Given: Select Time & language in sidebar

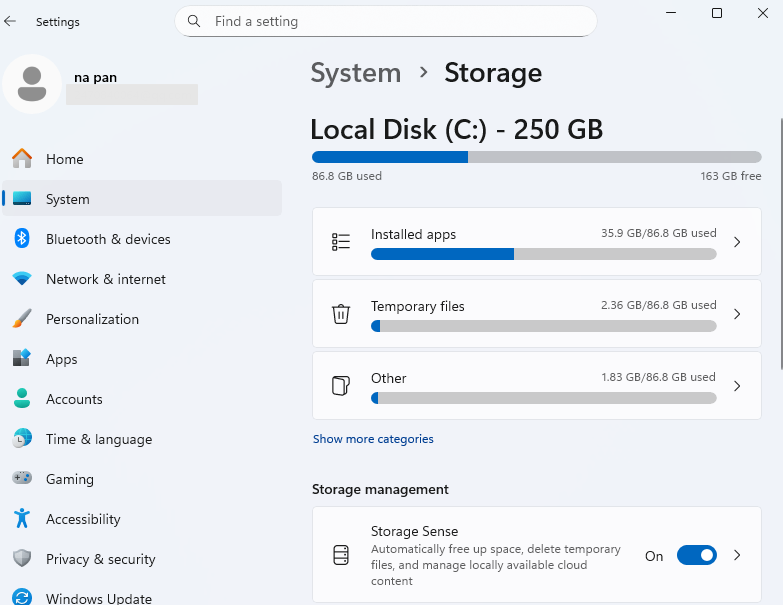Looking at the screenshot, I should 99,439.
